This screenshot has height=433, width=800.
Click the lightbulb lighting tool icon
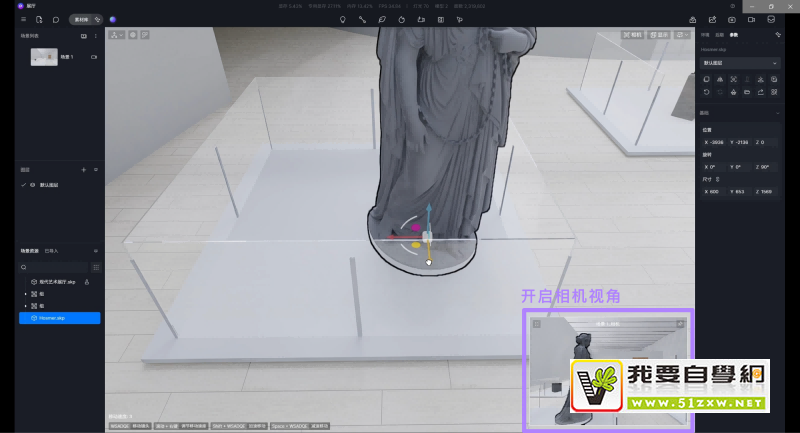click(343, 19)
